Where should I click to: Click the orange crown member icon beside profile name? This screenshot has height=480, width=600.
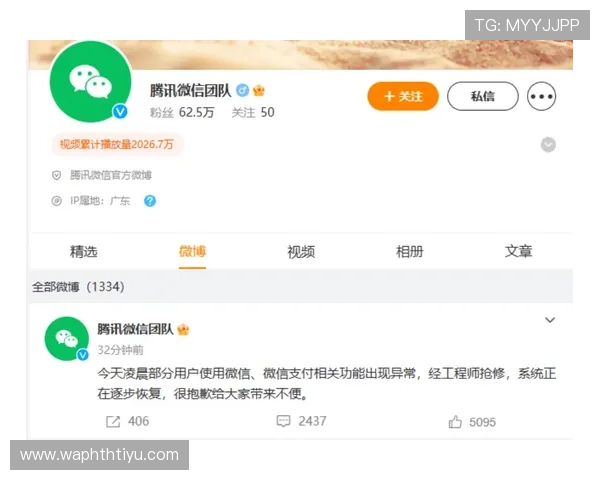[259, 90]
